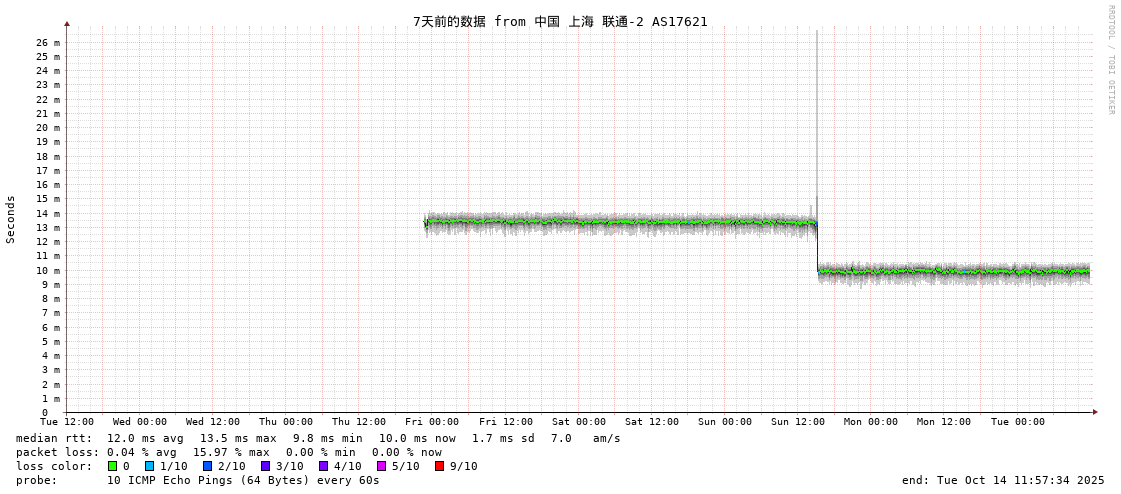This screenshot has height=494, width=1121.
Task: Click the '12.0 ms avg' value
Action: 145,438
